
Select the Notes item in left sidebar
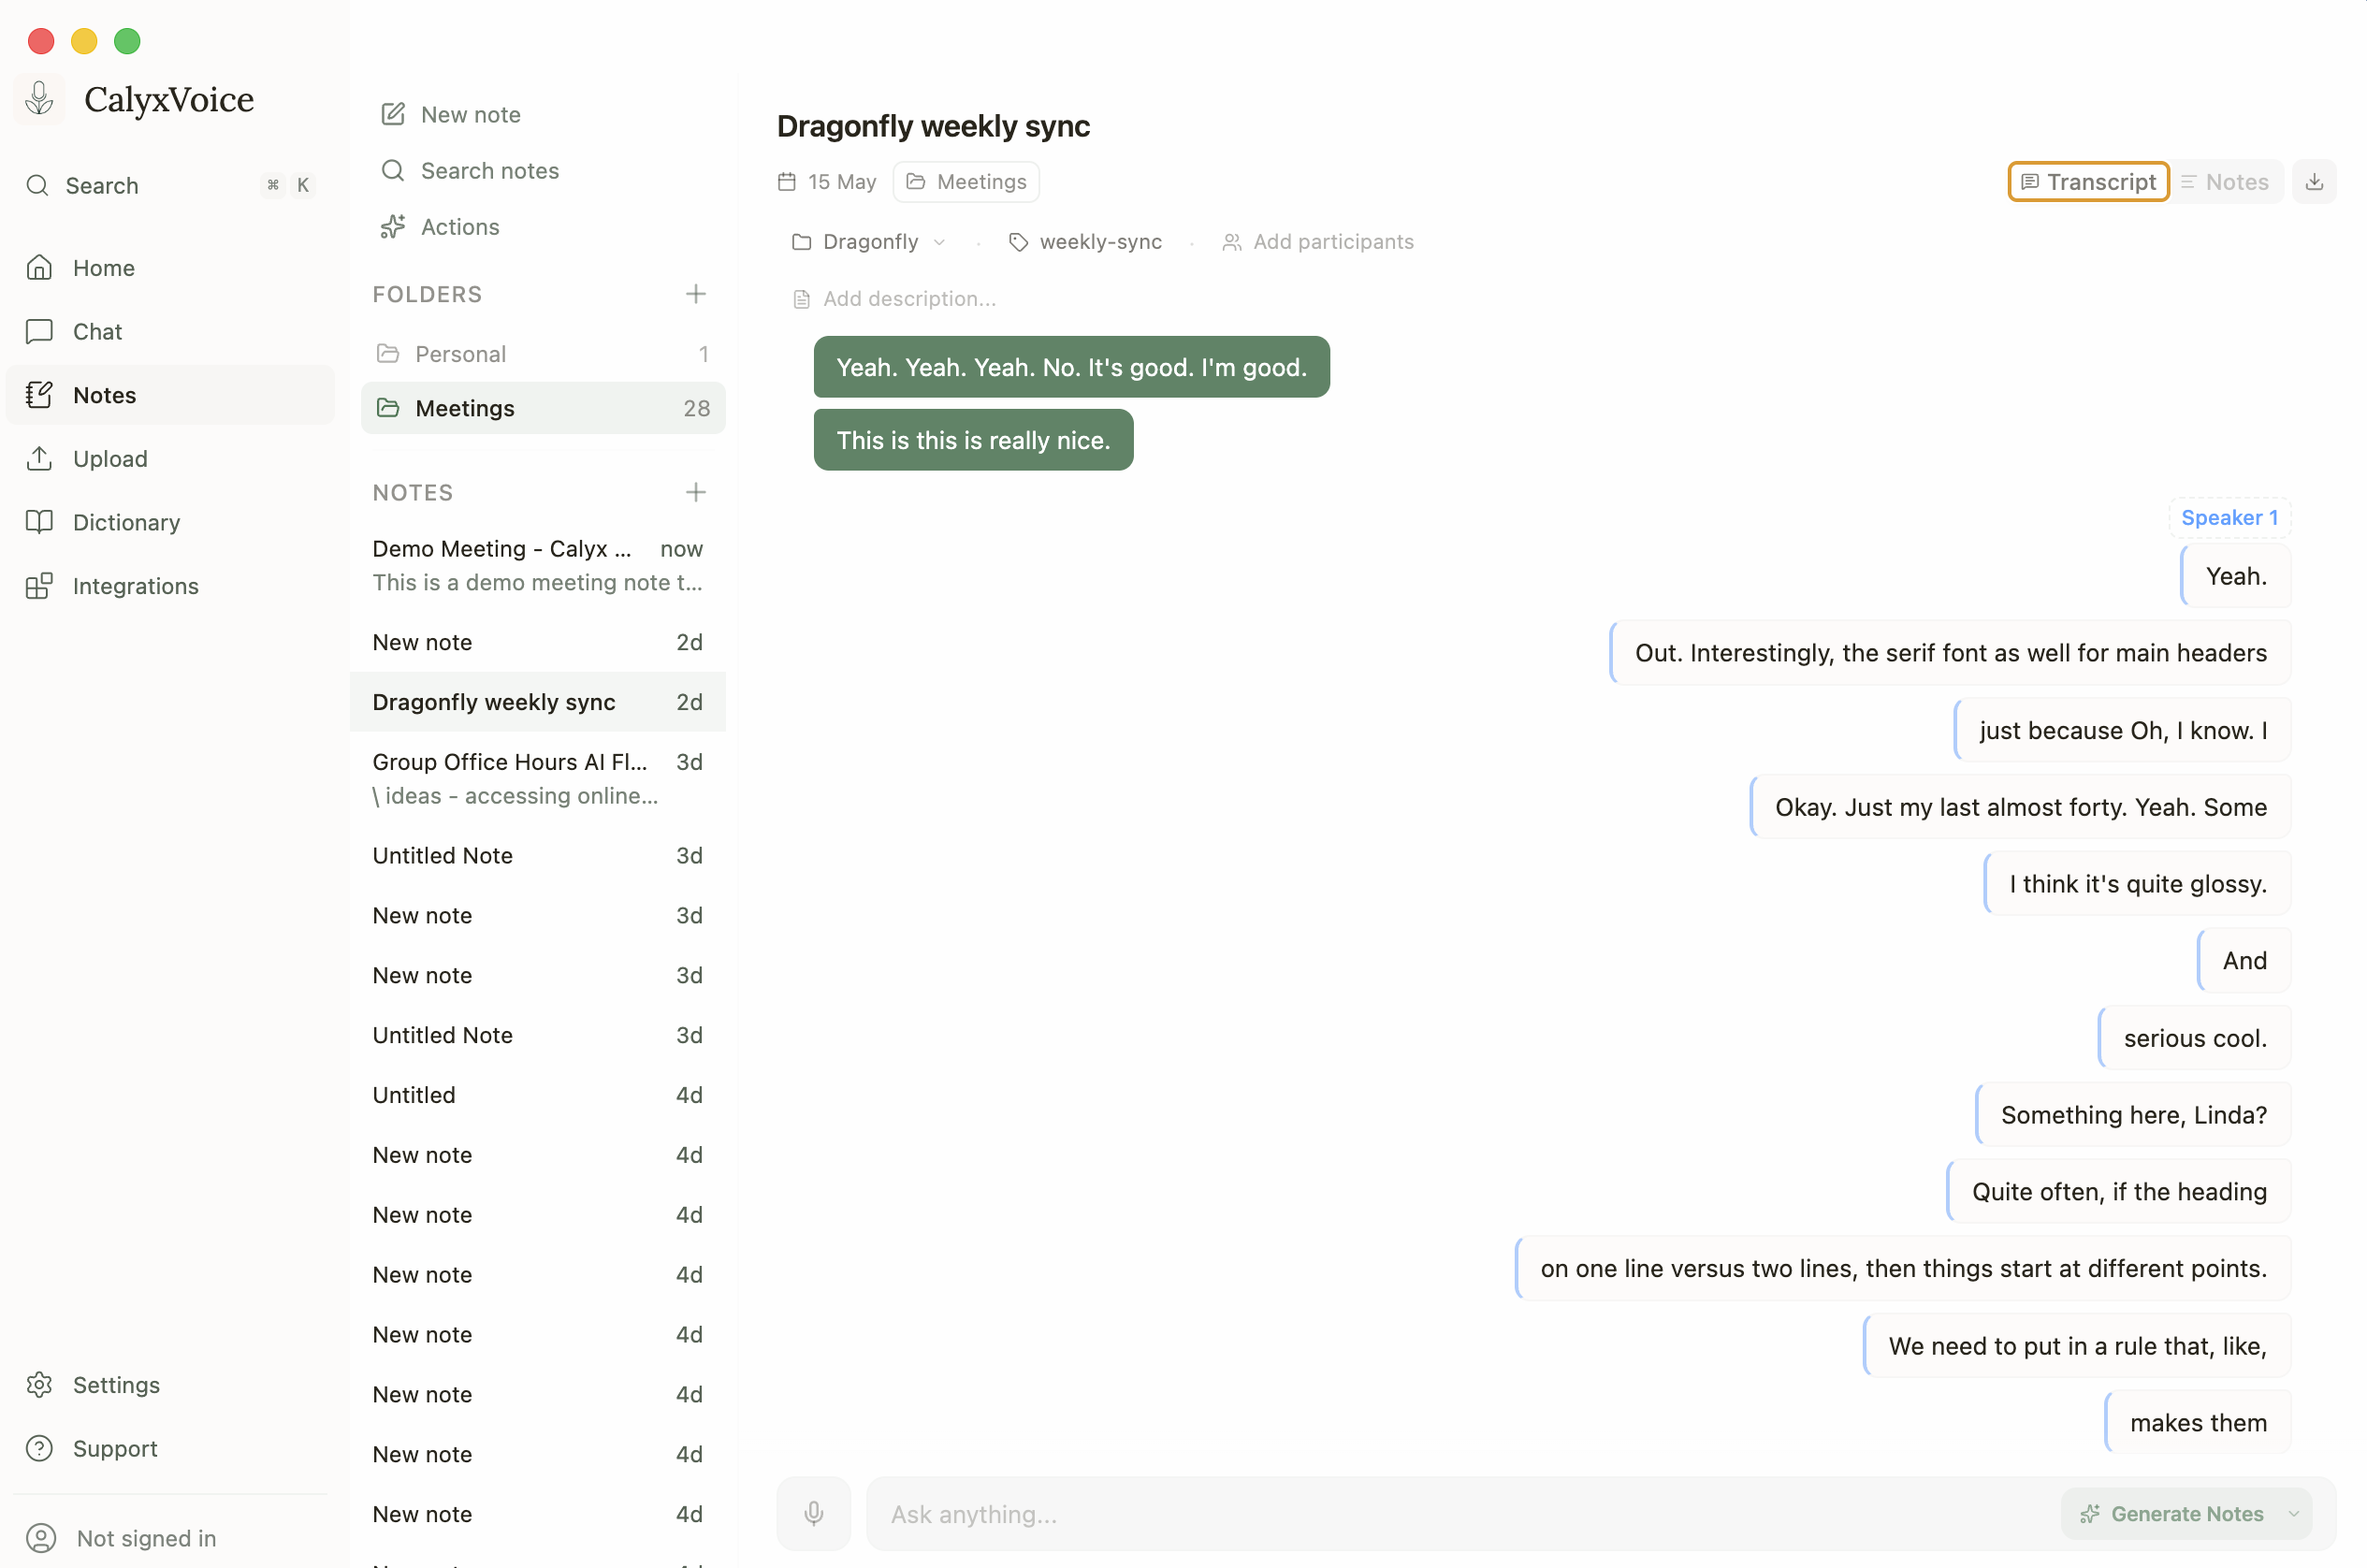170,396
